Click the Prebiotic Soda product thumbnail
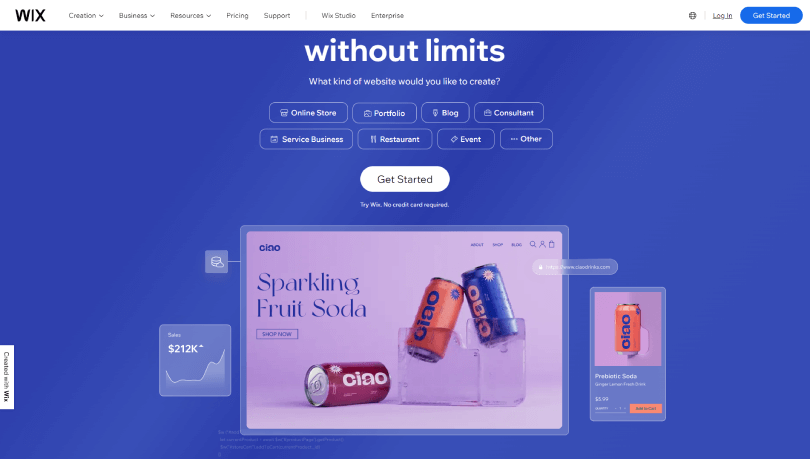Screen dimensions: 810x459 [x=628, y=329]
